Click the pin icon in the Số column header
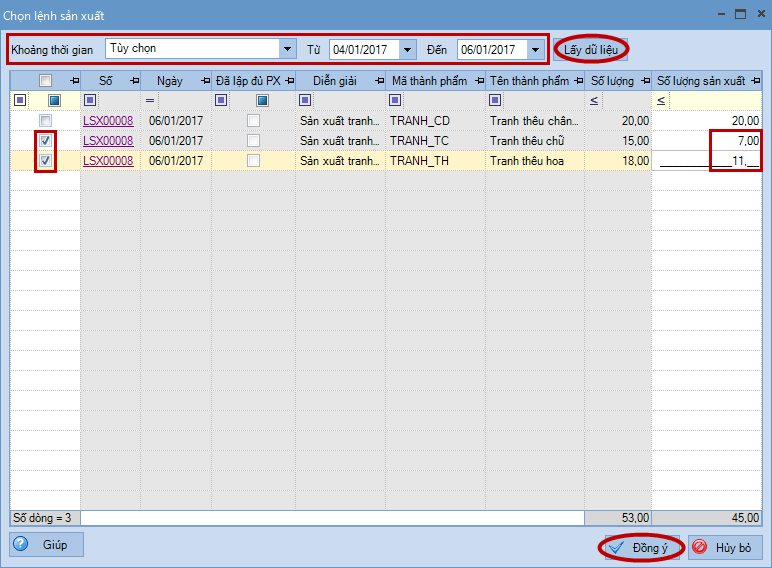The height and width of the screenshot is (568, 772). (x=133, y=81)
